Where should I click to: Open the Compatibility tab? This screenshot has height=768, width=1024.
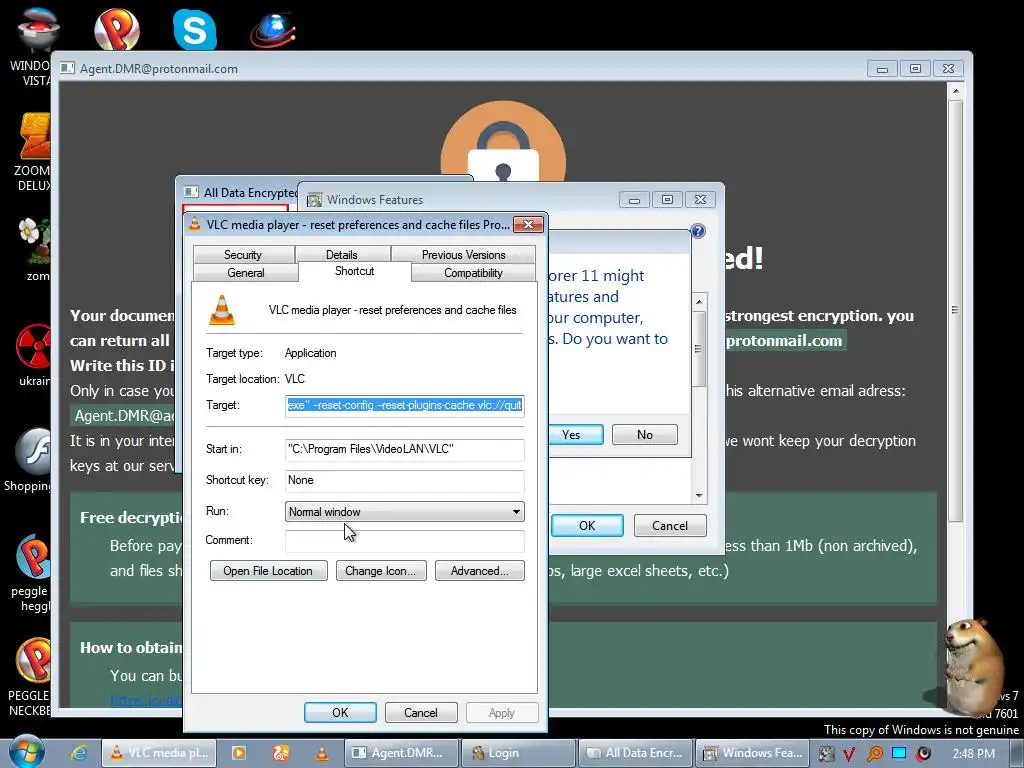coord(473,273)
